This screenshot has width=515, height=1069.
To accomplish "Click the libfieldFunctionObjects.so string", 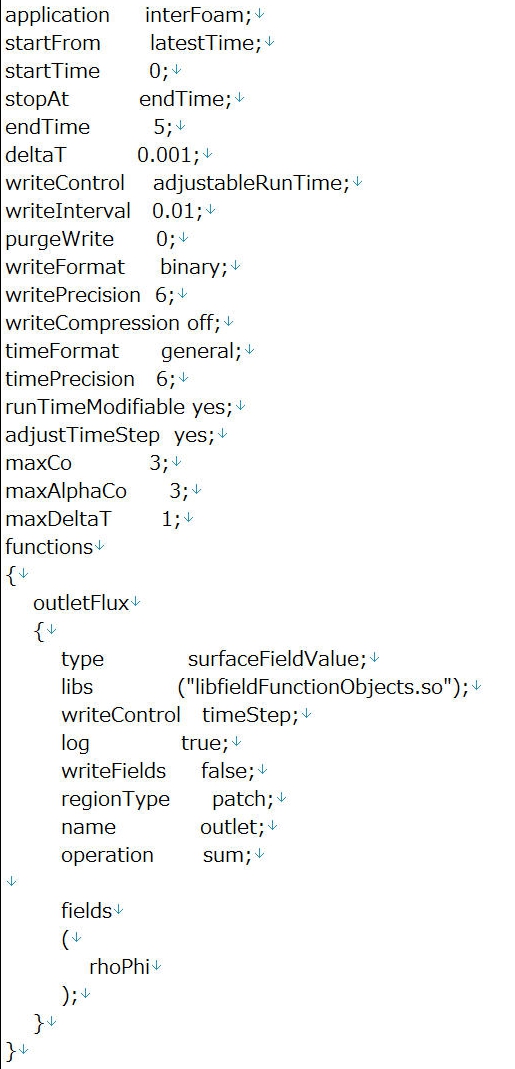I will [314, 687].
